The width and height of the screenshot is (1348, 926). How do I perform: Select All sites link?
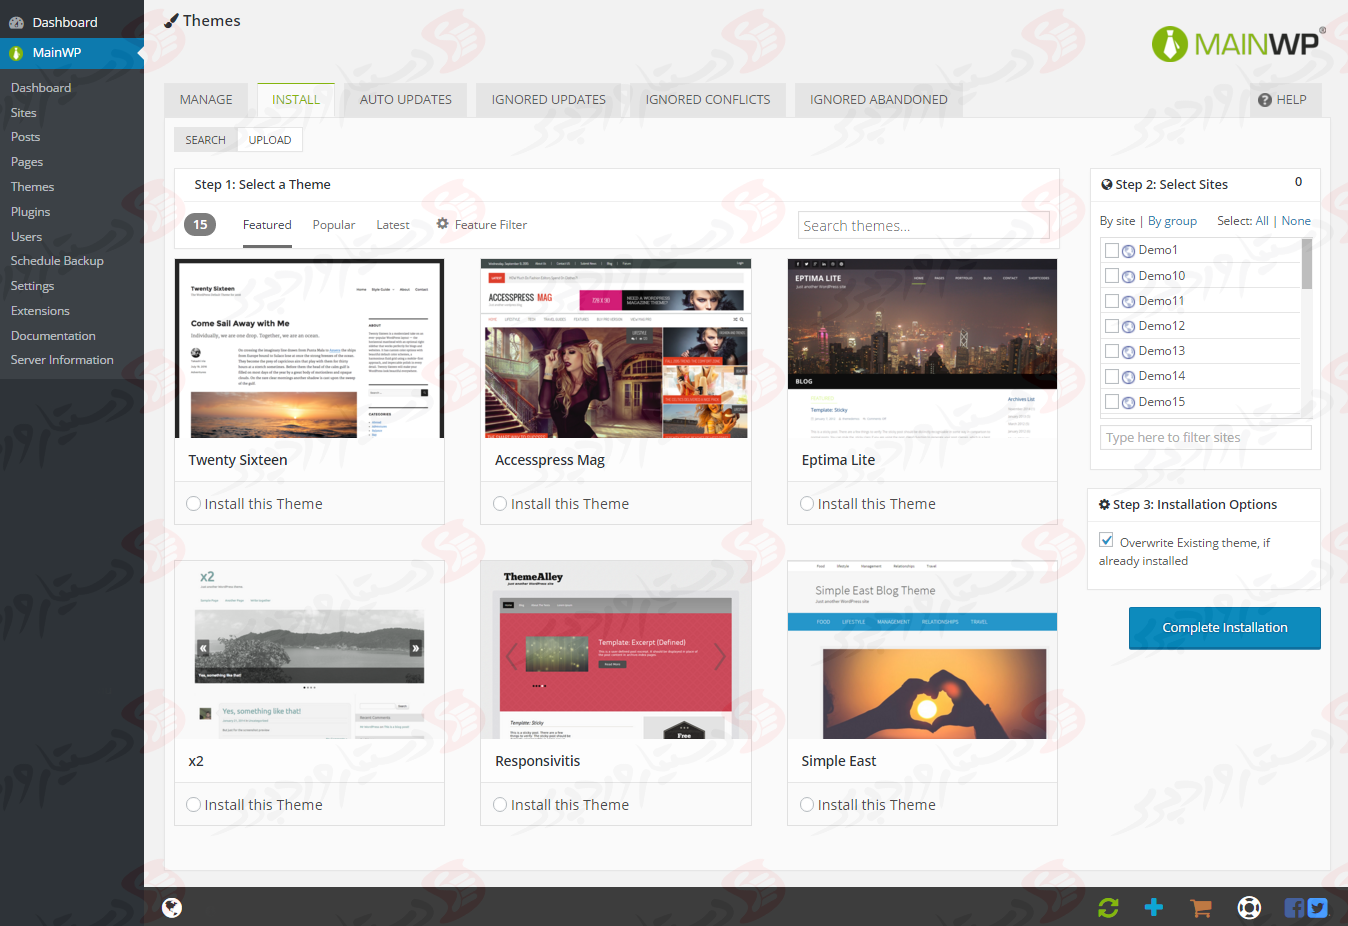(1261, 221)
